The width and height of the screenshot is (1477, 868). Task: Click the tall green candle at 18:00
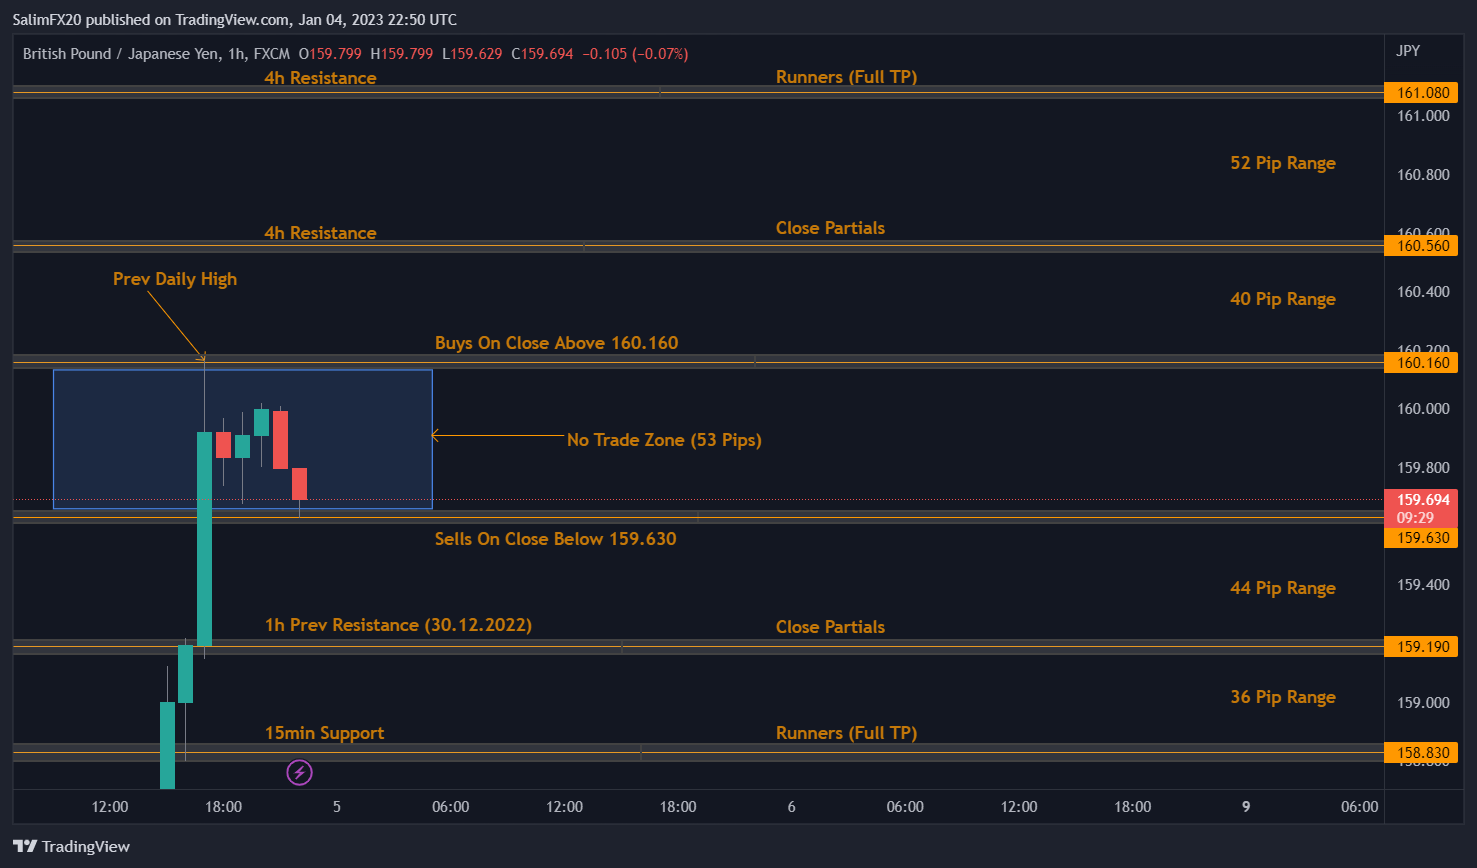(204, 540)
